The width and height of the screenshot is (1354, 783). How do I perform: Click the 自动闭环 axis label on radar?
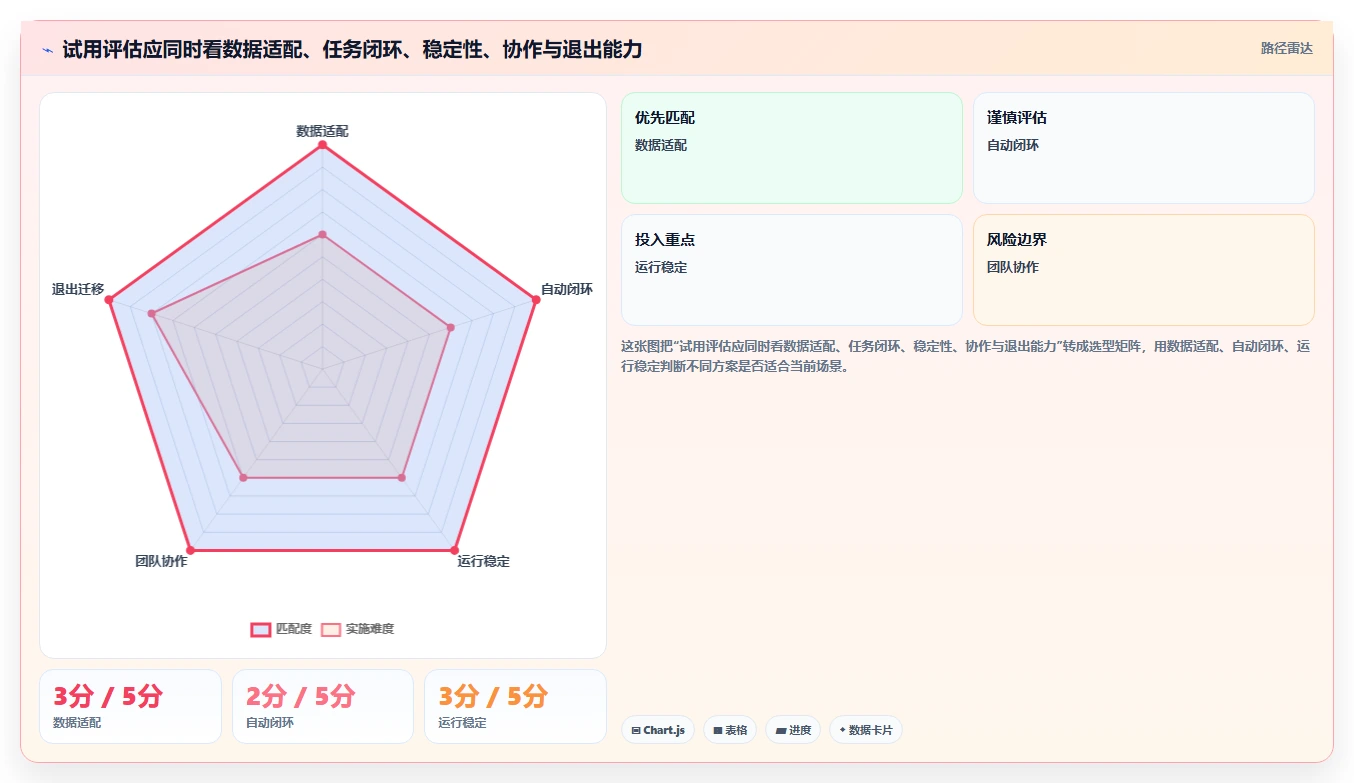pos(567,289)
